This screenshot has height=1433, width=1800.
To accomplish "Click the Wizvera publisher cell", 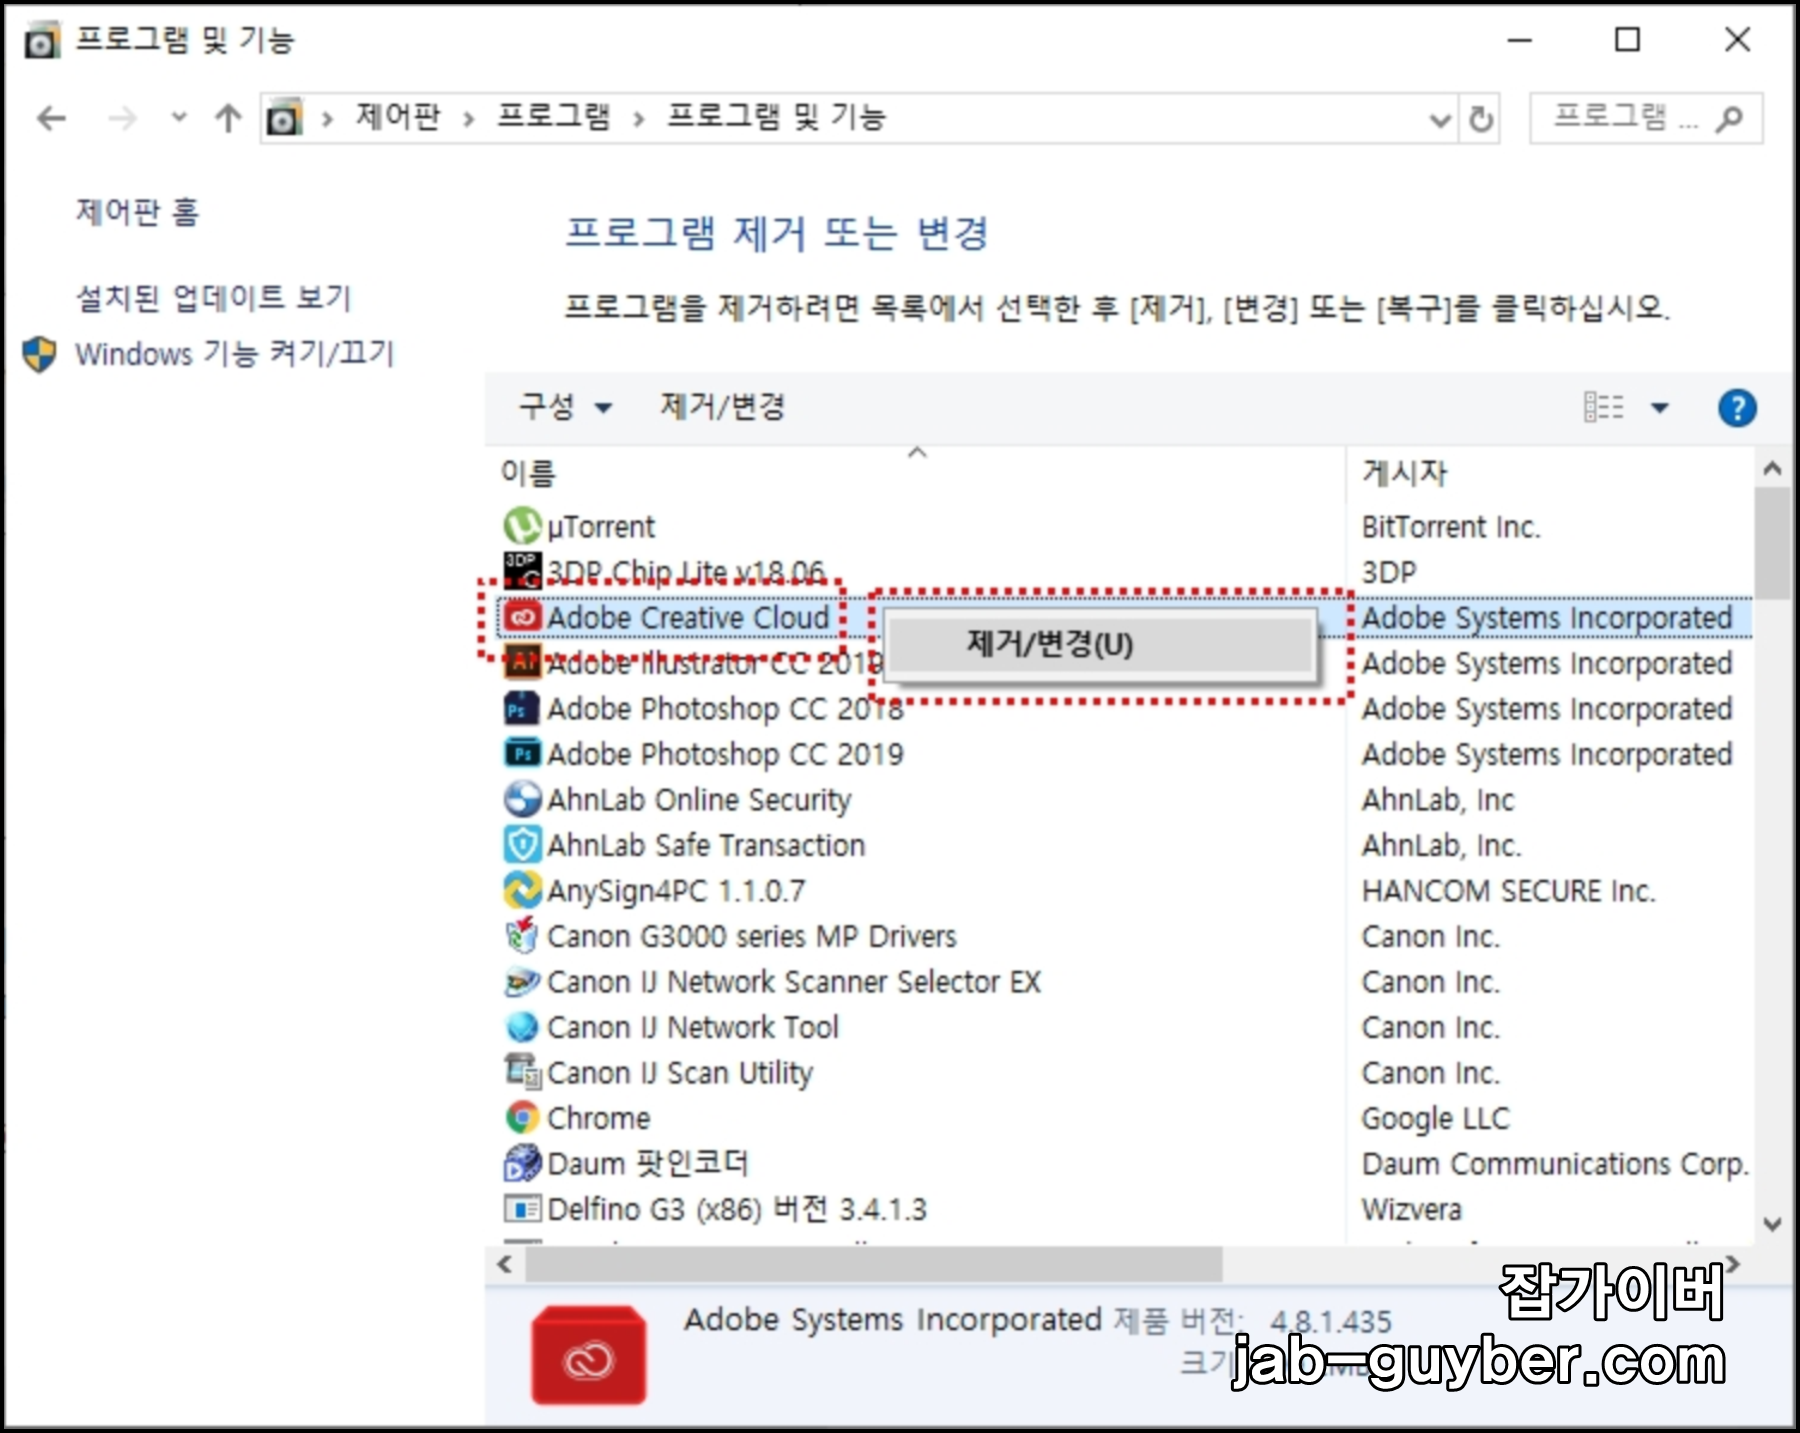I will coord(1411,1209).
